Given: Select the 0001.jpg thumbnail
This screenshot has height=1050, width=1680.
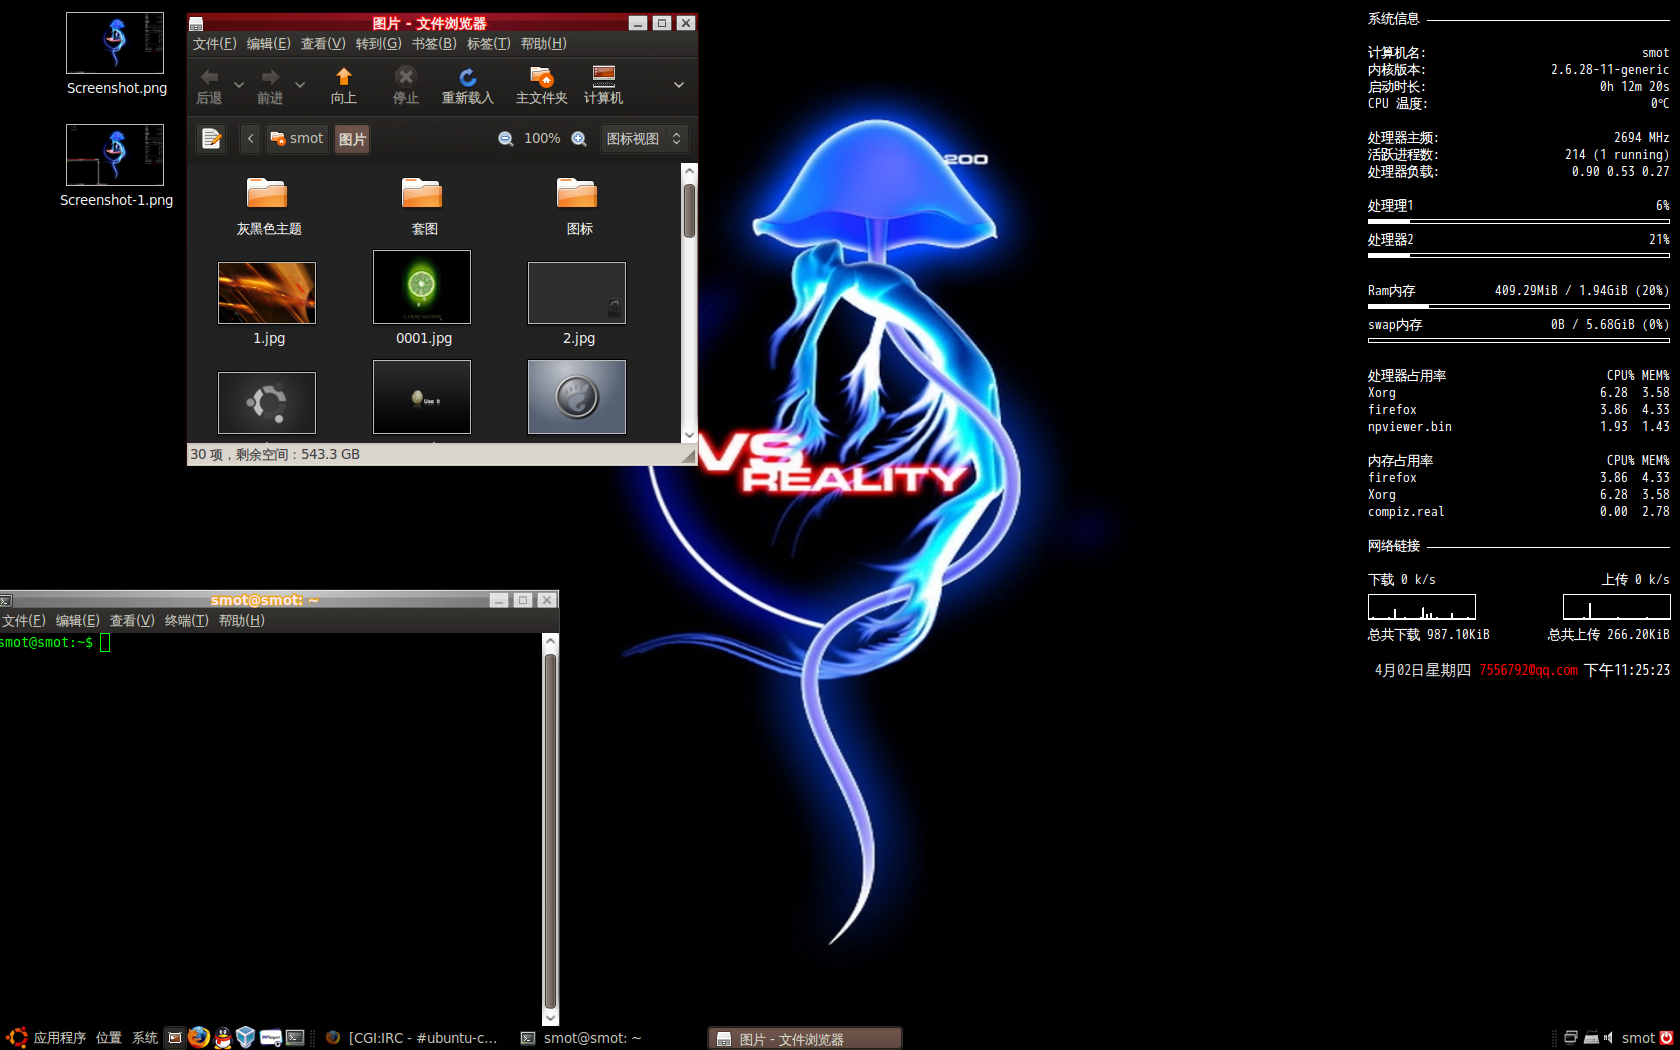Looking at the screenshot, I should coord(422,287).
